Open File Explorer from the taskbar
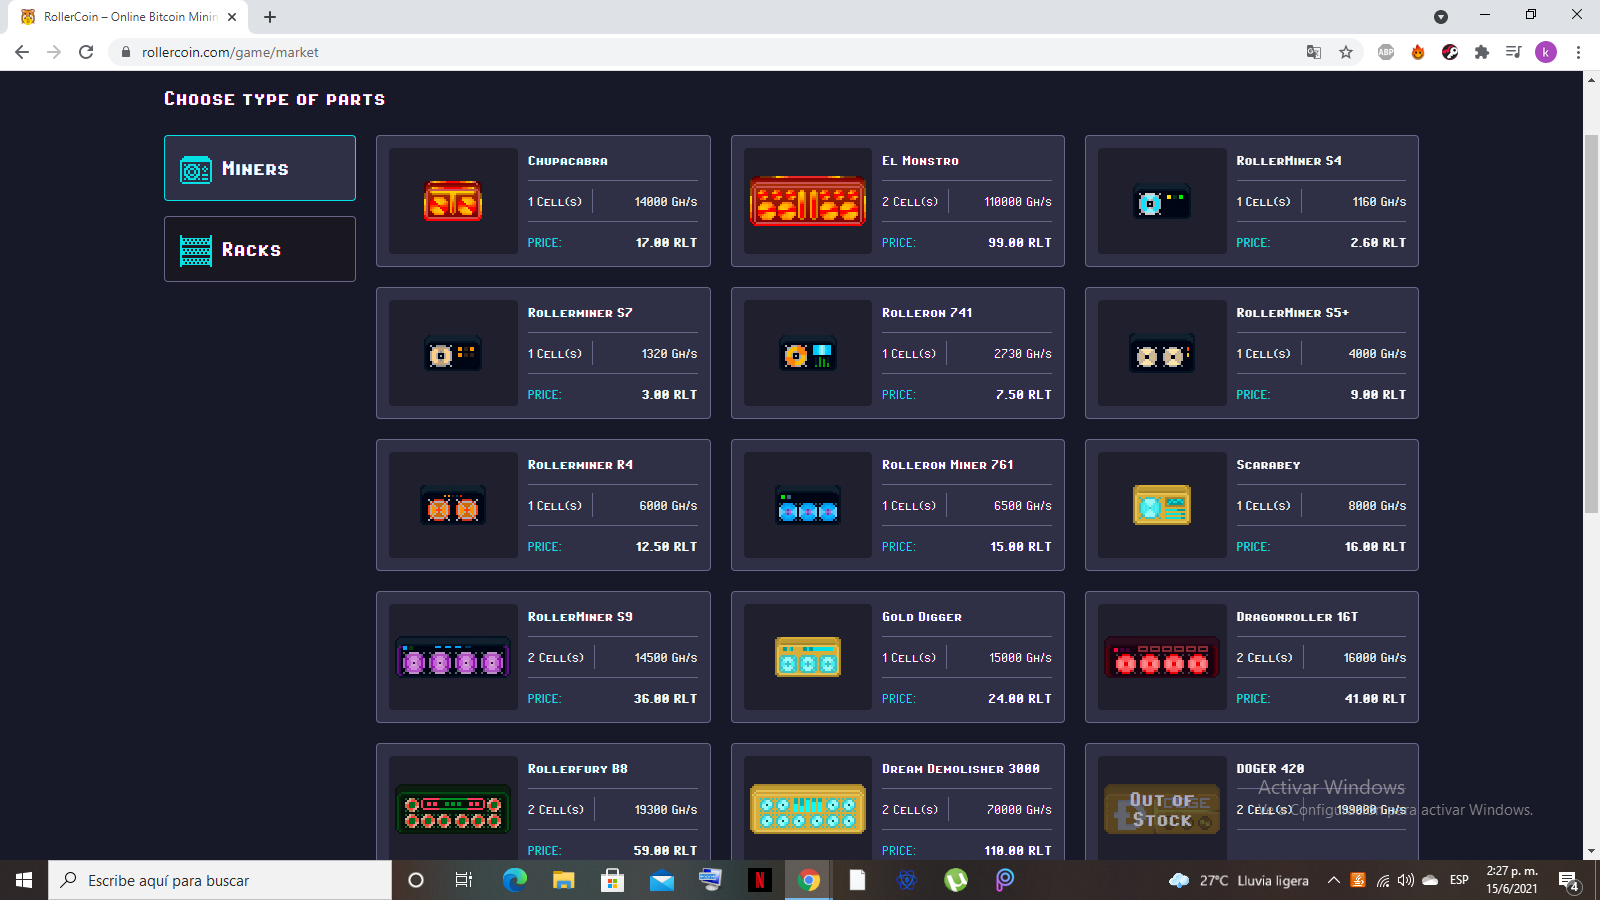 click(x=564, y=880)
